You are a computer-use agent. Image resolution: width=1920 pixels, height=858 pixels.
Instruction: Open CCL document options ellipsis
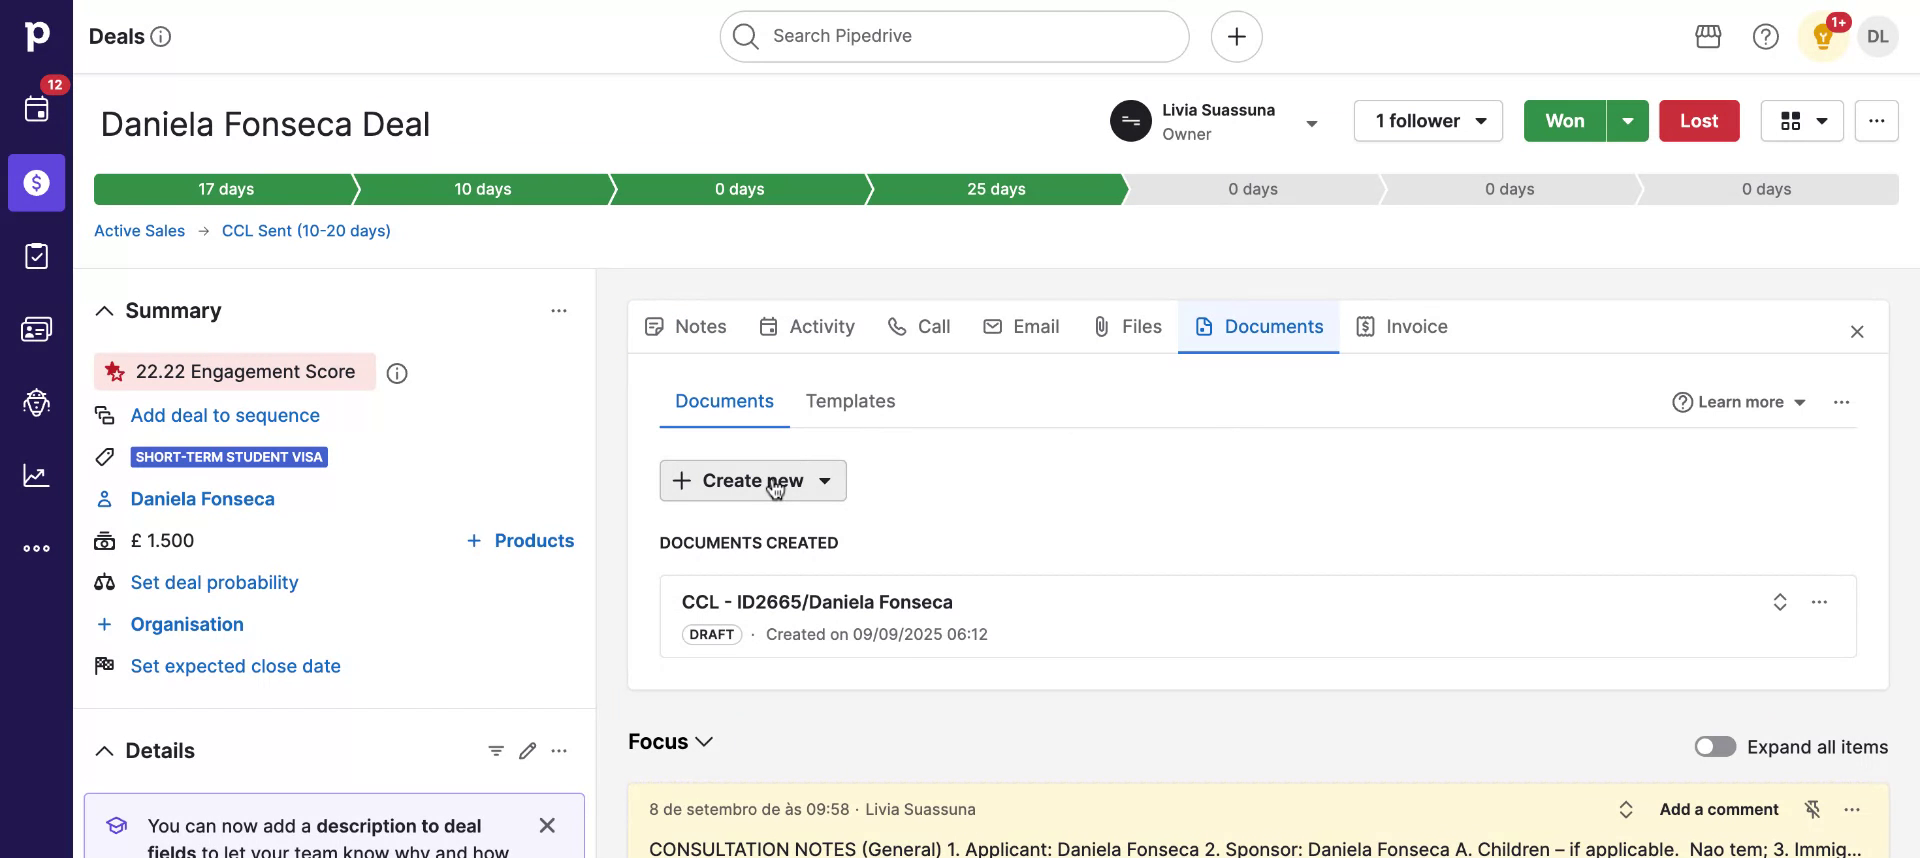click(x=1819, y=602)
